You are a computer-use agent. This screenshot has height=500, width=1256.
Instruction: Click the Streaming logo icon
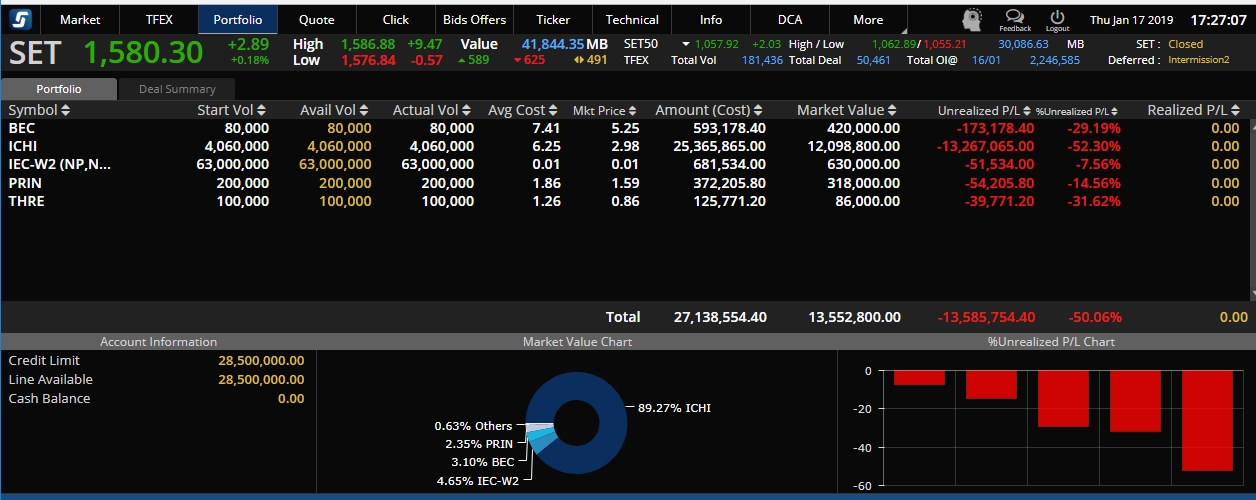click(x=21, y=19)
